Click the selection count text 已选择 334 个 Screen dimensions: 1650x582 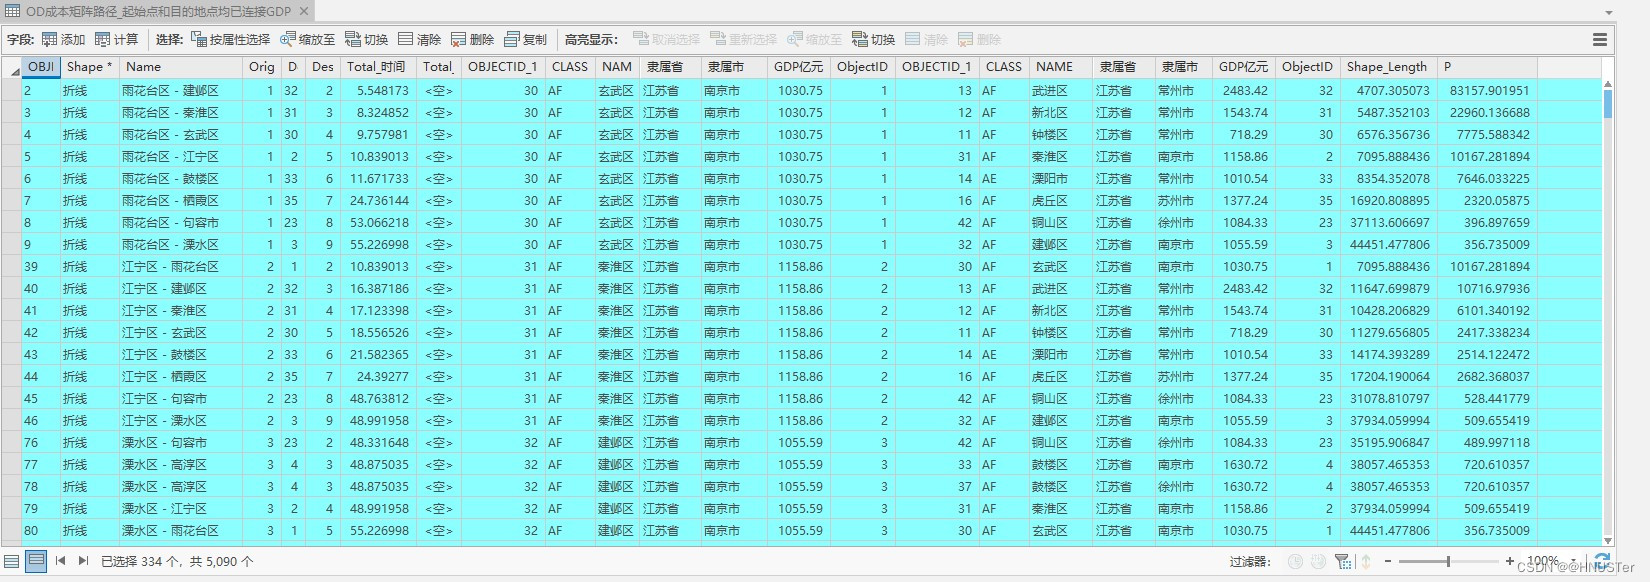[x=140, y=562]
